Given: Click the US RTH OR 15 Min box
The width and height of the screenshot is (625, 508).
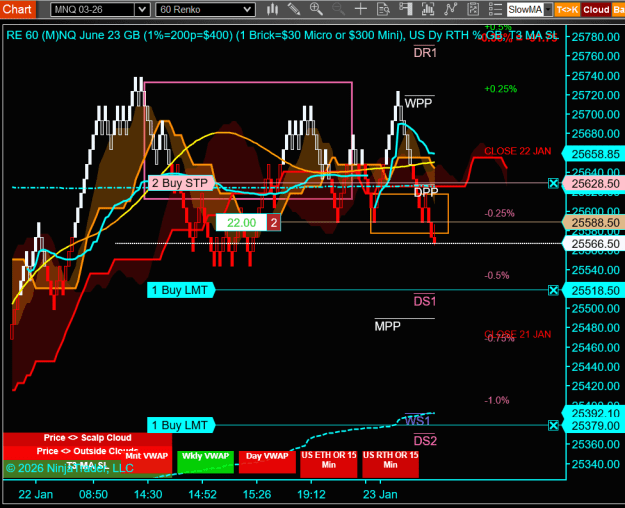Looking at the screenshot, I should click(x=390, y=463).
